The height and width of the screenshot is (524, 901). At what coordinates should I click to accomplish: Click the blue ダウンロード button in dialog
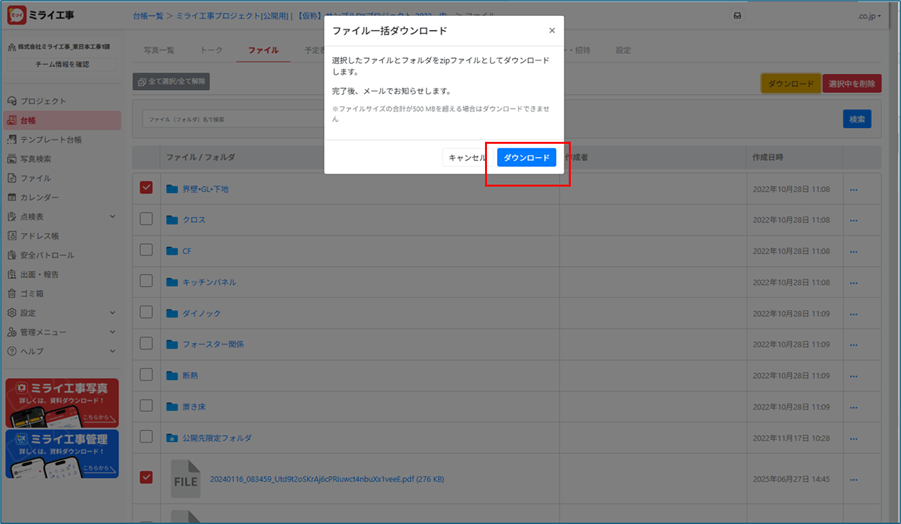click(x=526, y=158)
